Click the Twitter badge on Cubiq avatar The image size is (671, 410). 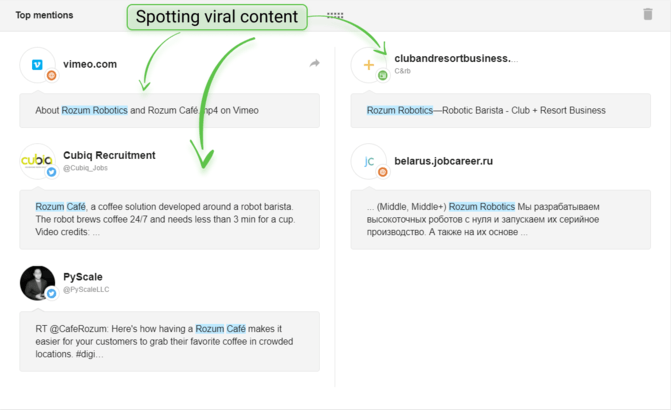point(52,172)
